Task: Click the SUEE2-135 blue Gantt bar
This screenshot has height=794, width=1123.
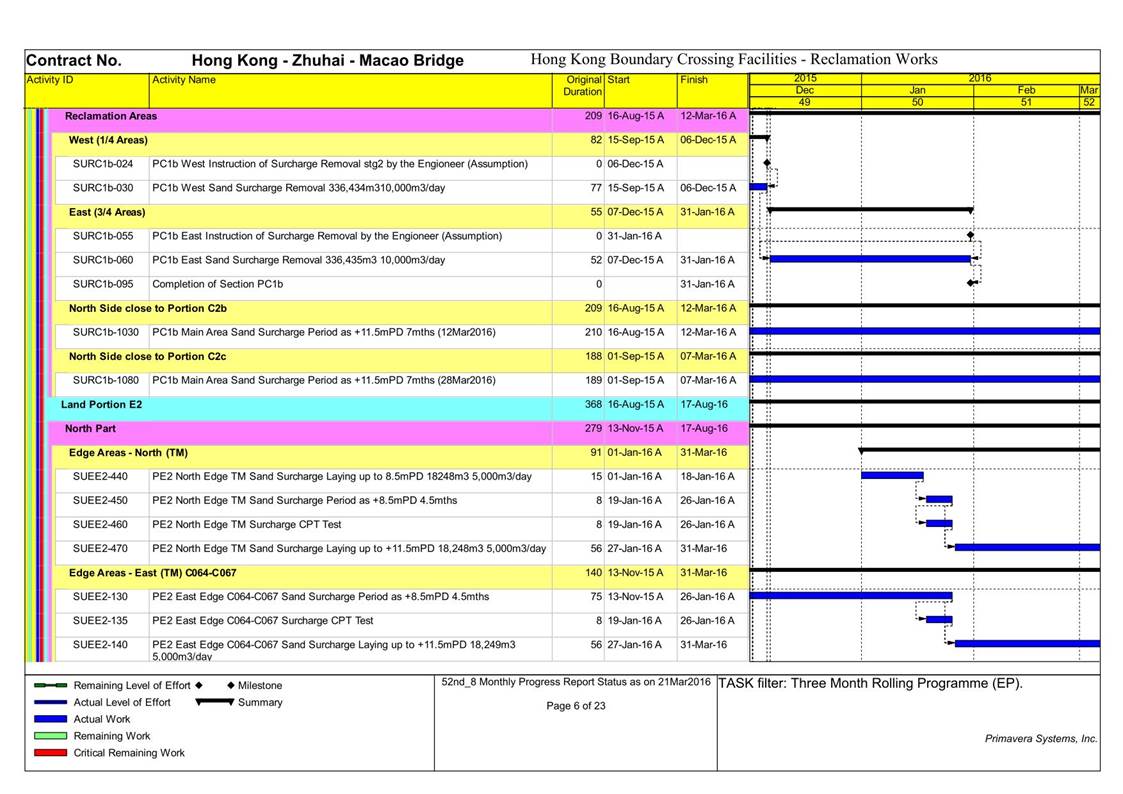Action: click(940, 619)
